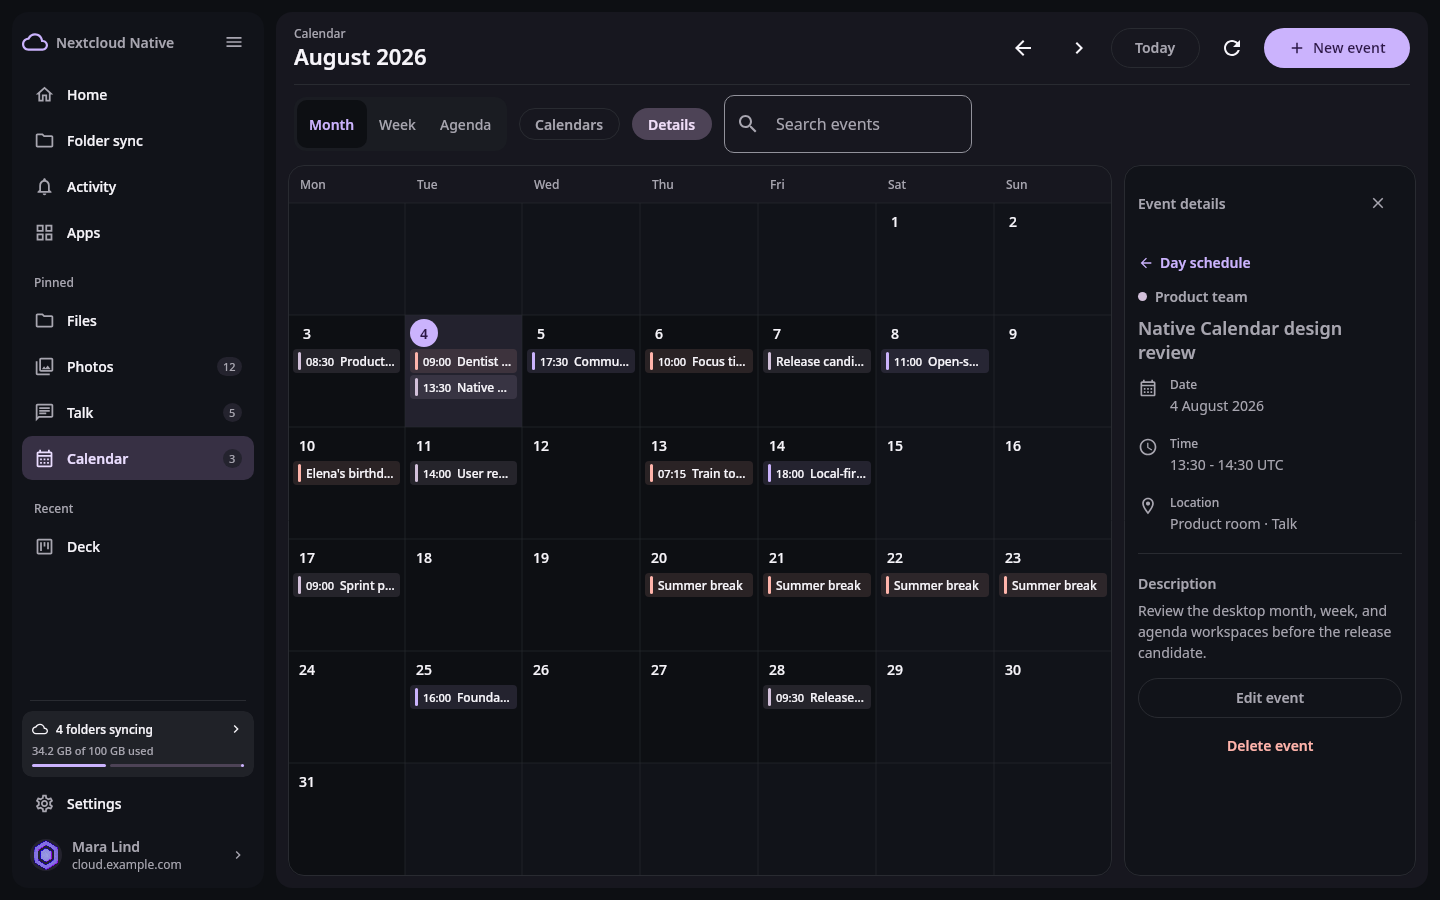Click the Time clock icon in details
Viewport: 1440px width, 900px height.
click(x=1148, y=447)
